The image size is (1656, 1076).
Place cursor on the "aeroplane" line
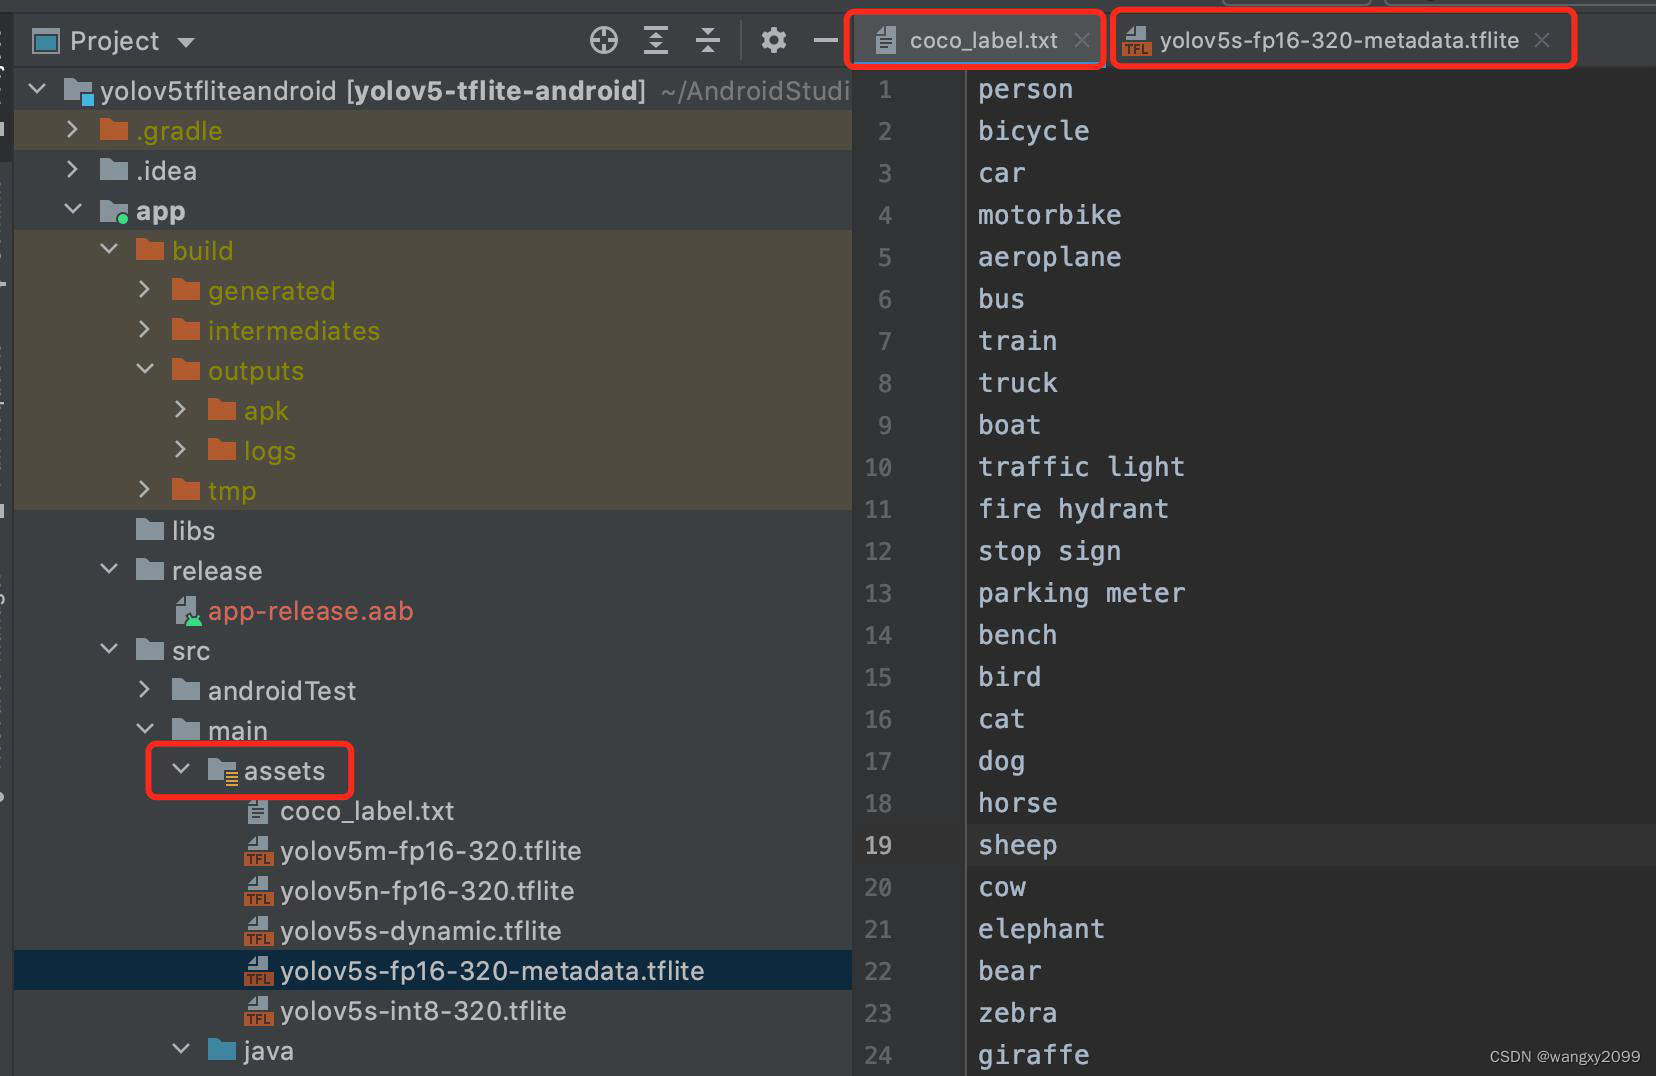click(x=1049, y=257)
